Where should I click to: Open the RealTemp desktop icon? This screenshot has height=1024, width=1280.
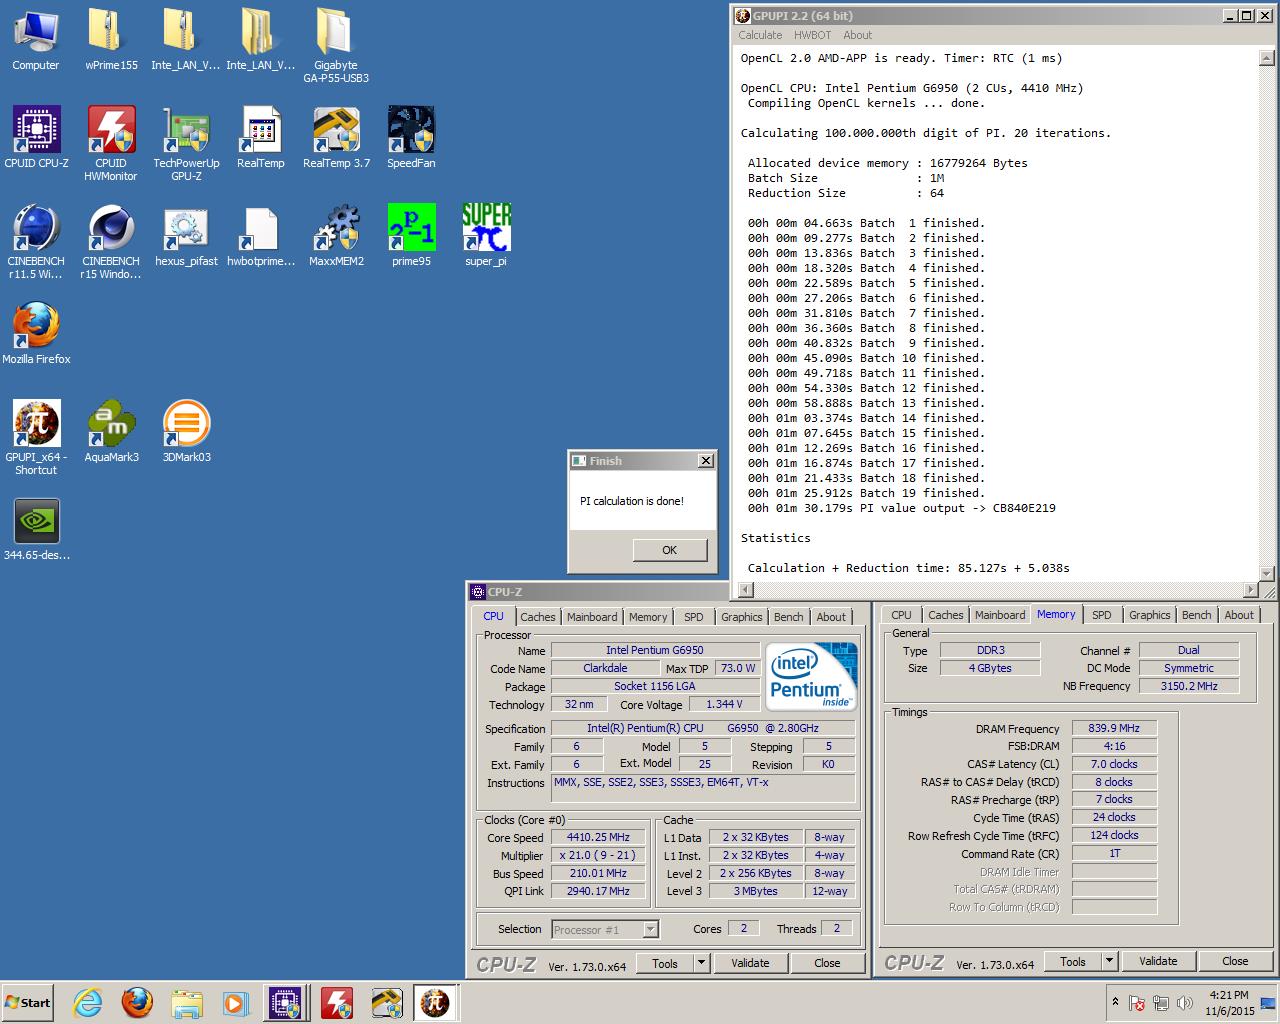(261, 137)
